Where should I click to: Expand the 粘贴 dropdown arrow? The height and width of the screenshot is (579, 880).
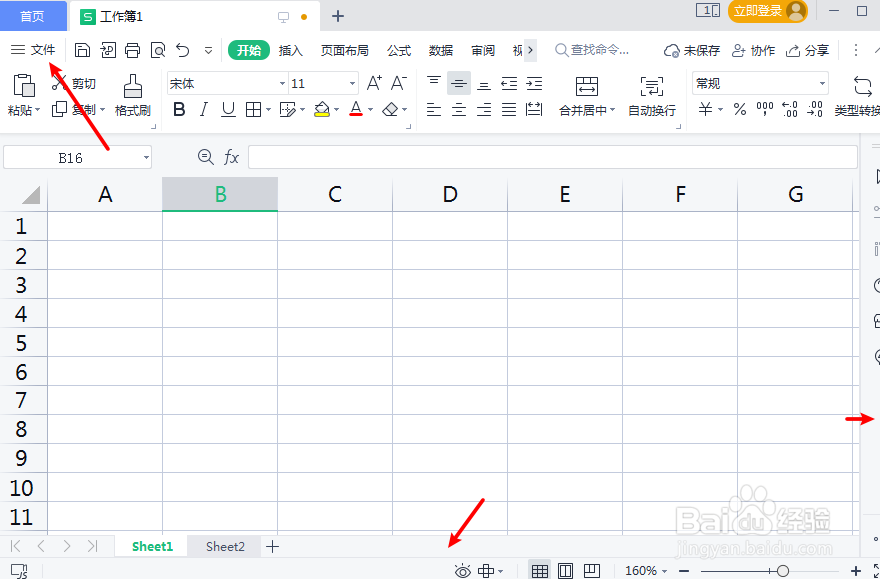pyautogui.click(x=38, y=110)
